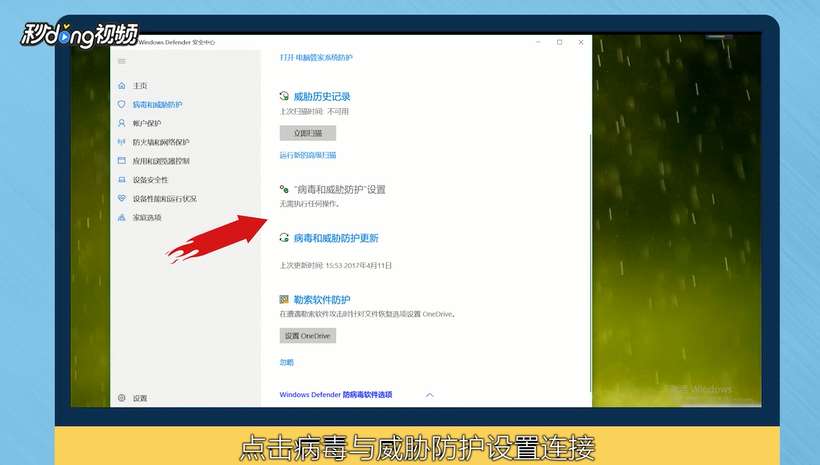Click the 打开电脑管家系统防护 link
The height and width of the screenshot is (465, 820).
point(316,58)
